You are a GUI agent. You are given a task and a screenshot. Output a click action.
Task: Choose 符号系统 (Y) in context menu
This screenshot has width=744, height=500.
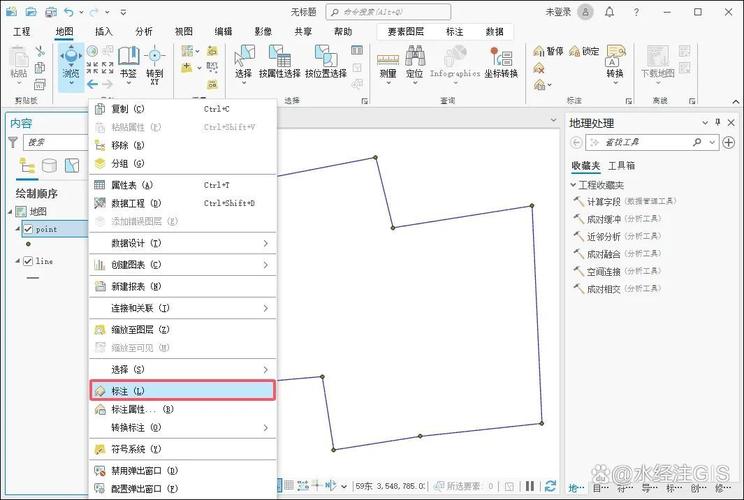183,449
